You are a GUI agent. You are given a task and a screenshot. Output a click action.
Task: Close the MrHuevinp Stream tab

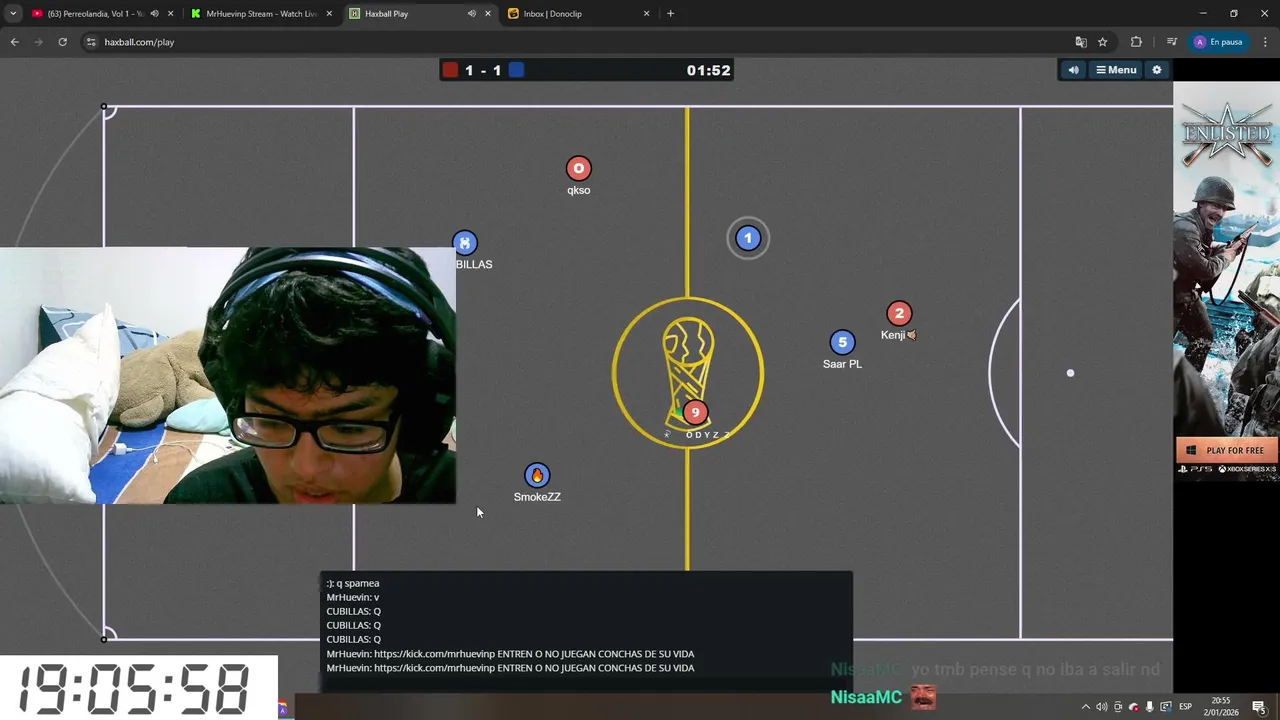(329, 14)
